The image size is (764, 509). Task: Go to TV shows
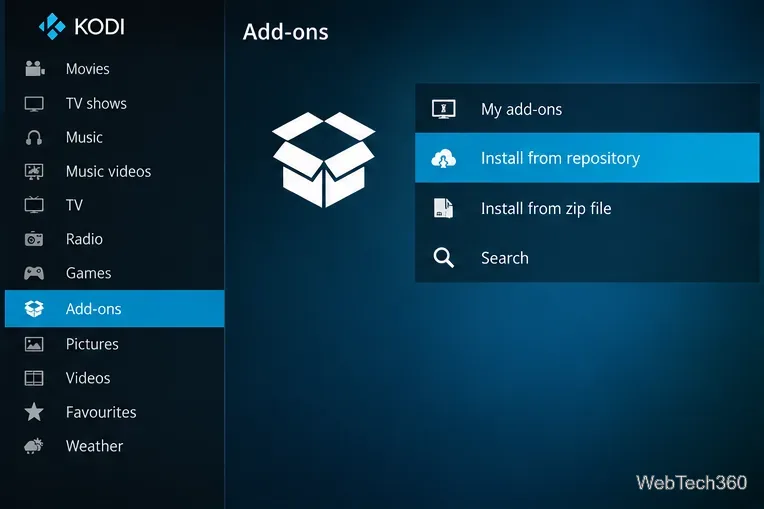[x=115, y=104]
